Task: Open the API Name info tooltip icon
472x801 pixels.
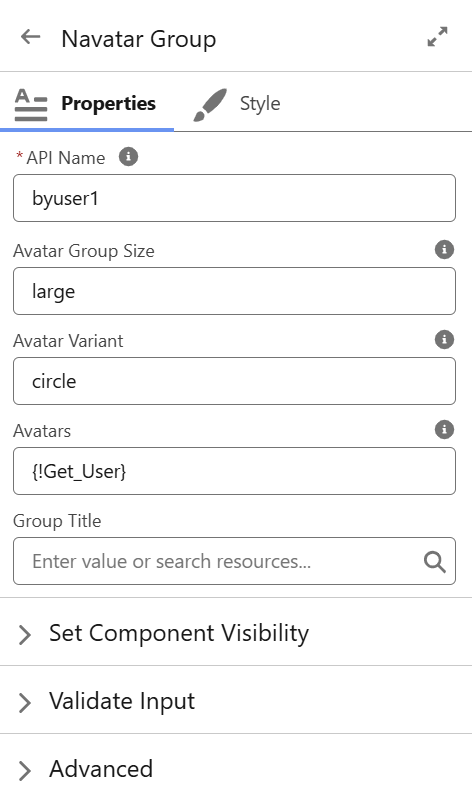Action: [x=128, y=156]
